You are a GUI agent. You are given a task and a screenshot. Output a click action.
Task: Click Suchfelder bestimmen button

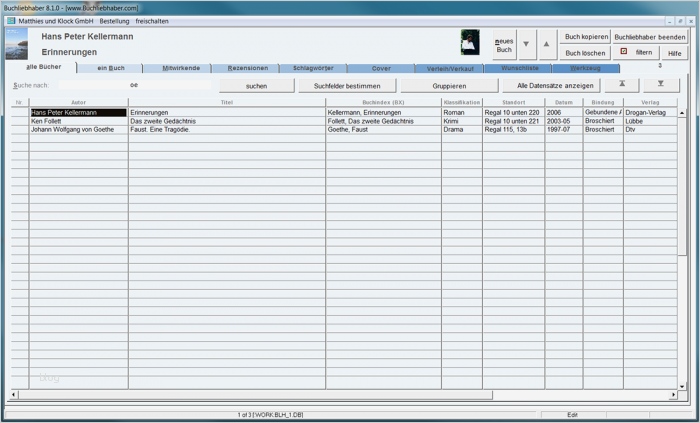click(347, 86)
